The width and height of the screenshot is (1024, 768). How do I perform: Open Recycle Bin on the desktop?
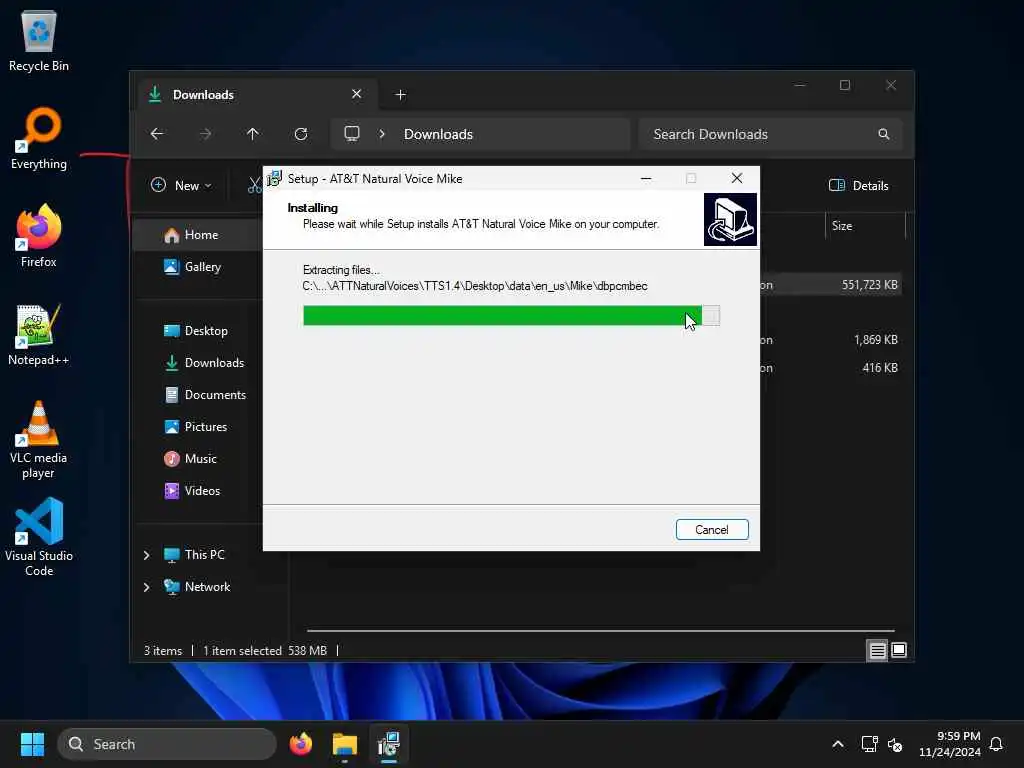tap(39, 40)
